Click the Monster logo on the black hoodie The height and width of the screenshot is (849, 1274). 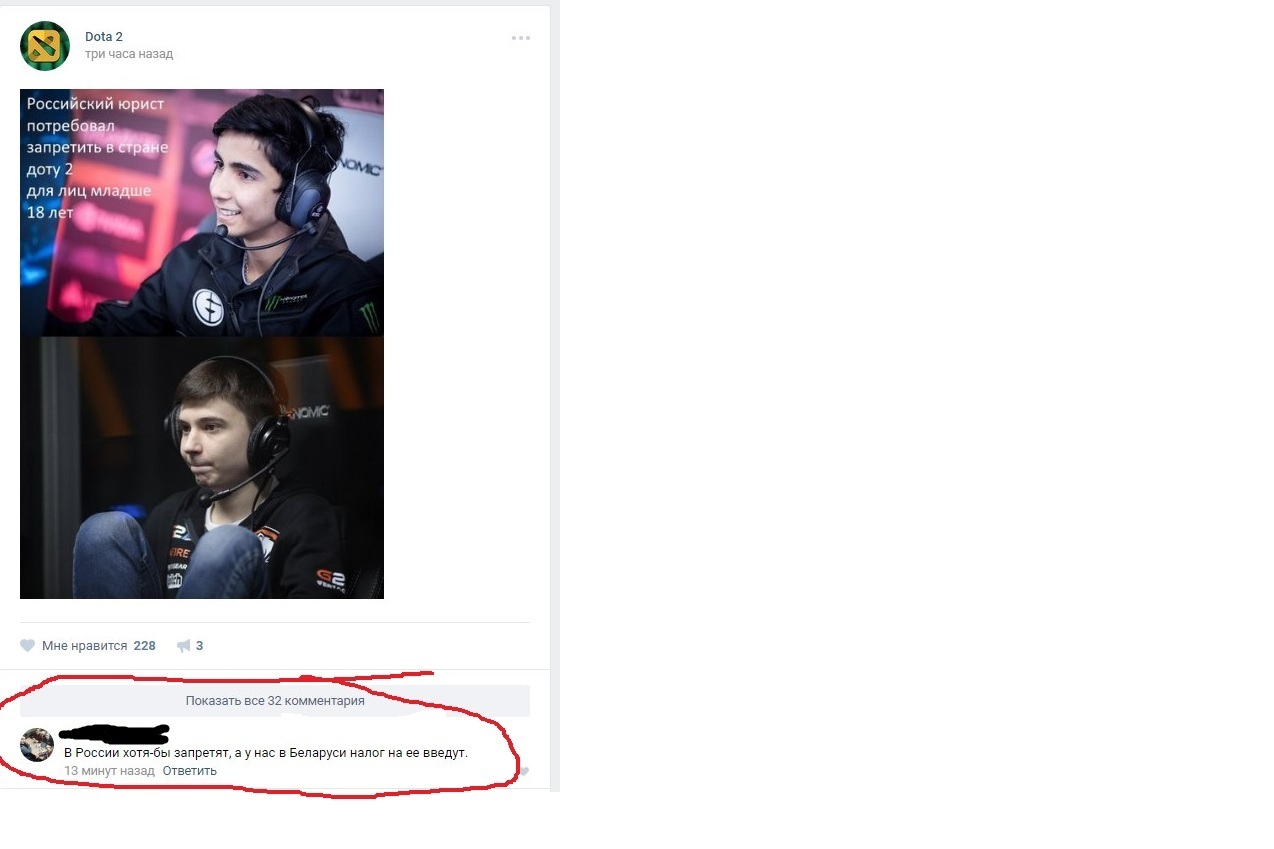coord(370,317)
